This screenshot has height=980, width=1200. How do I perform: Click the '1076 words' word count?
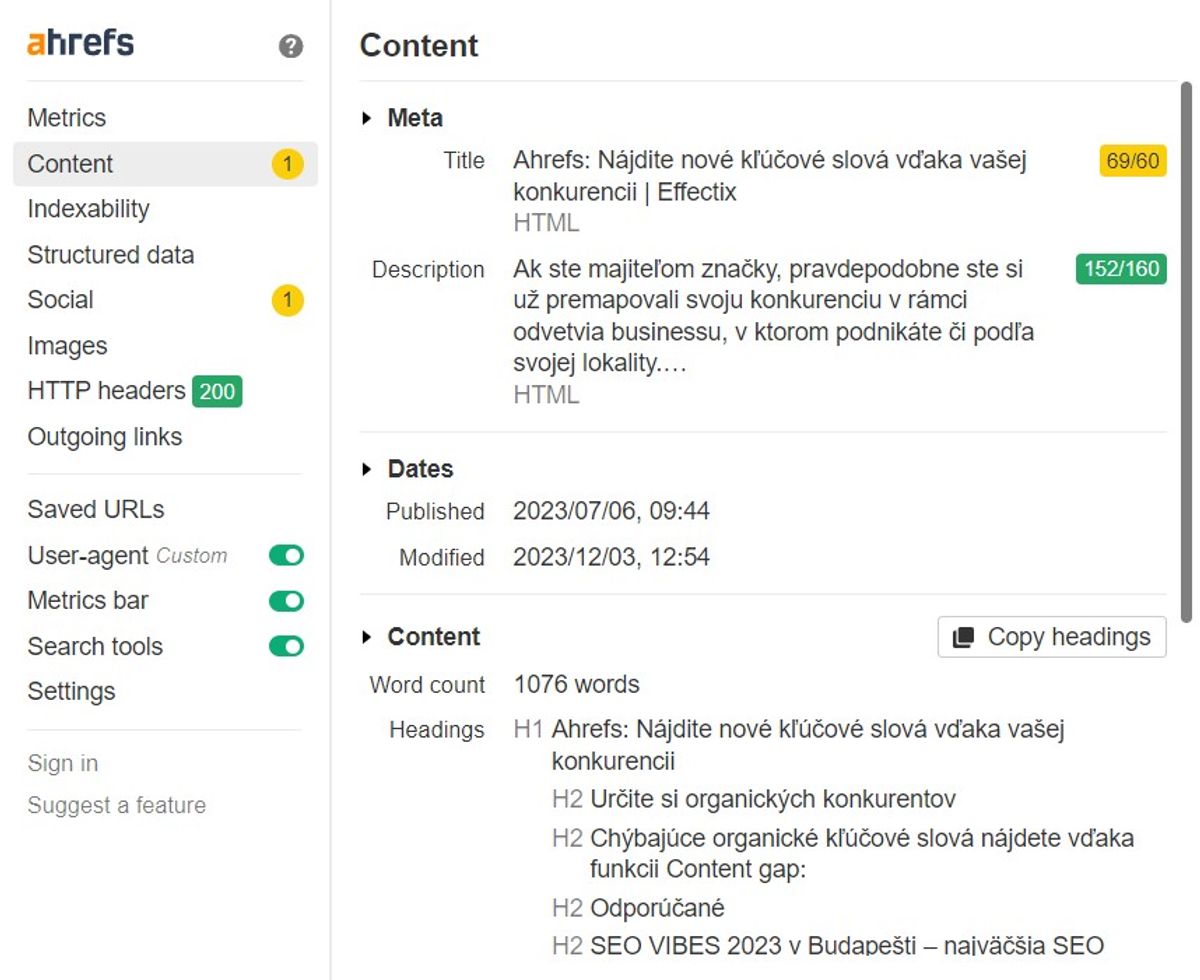click(576, 685)
